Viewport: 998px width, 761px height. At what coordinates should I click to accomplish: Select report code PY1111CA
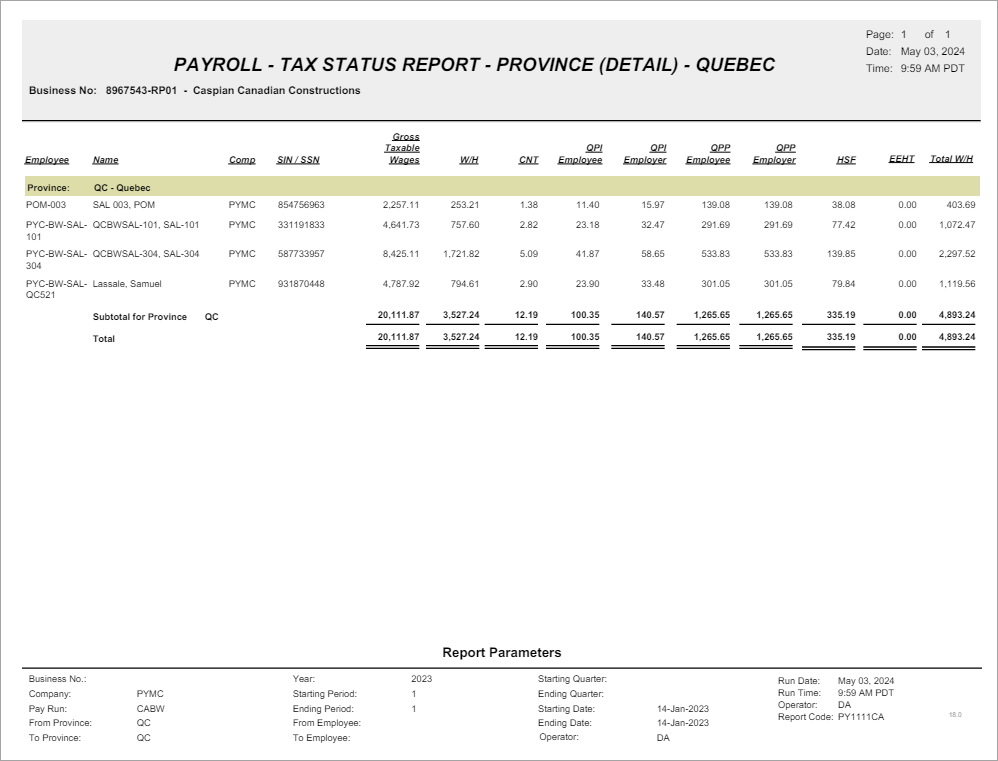tap(860, 717)
